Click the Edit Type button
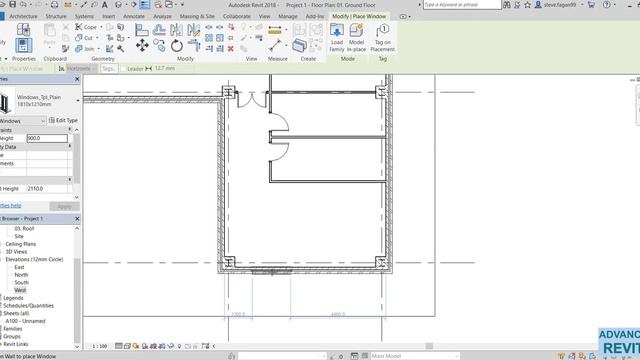The height and width of the screenshot is (360, 640). point(63,120)
